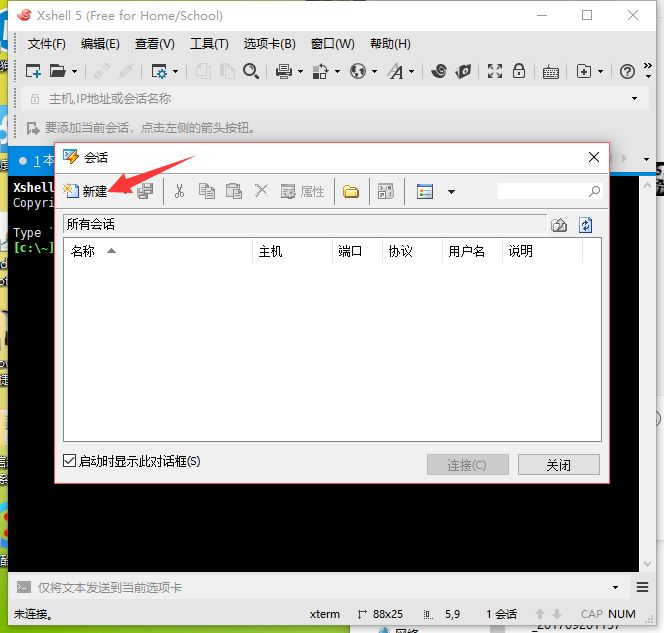Click the globe encoding icon

point(358,71)
